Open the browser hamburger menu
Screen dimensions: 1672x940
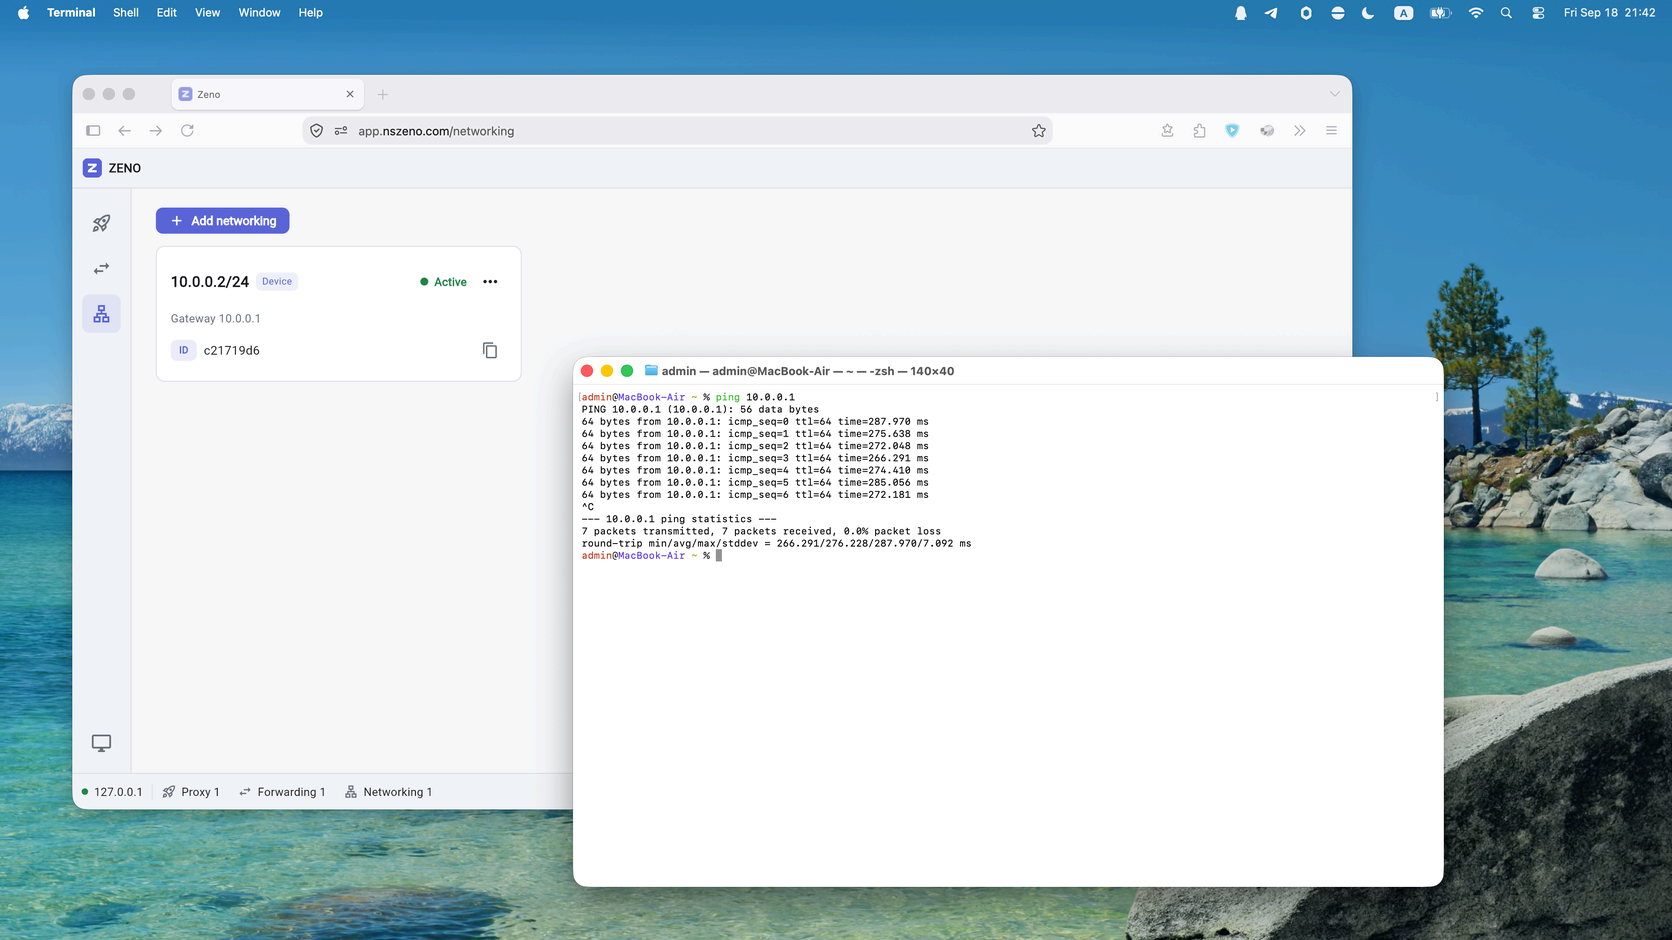pyautogui.click(x=1331, y=131)
